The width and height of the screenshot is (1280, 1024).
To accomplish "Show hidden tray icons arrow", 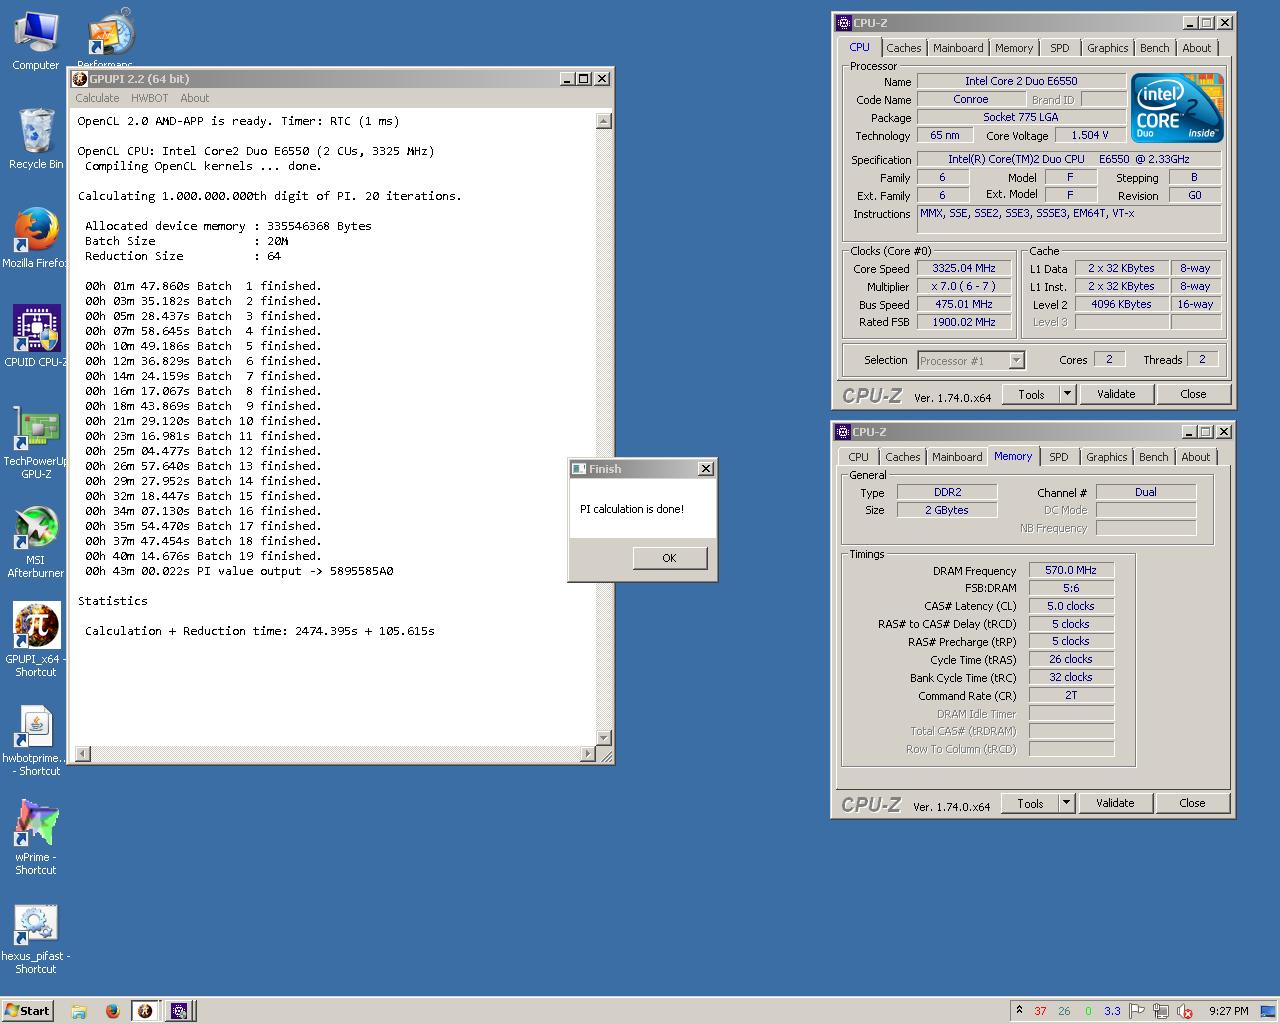I will coord(1019,1010).
